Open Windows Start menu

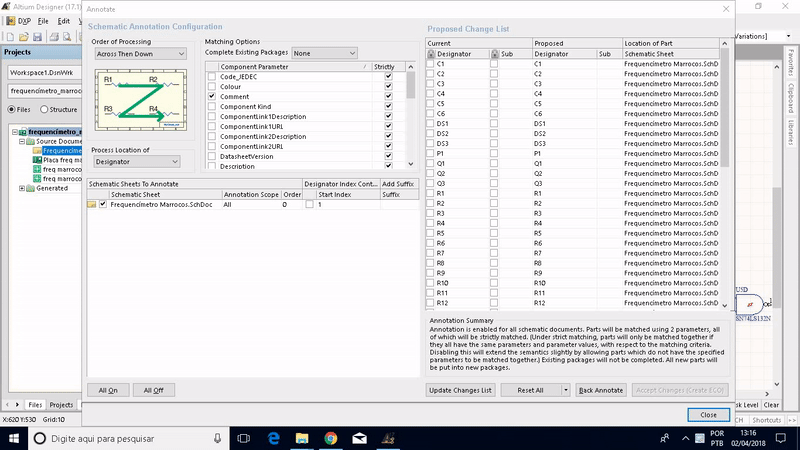coord(14,438)
